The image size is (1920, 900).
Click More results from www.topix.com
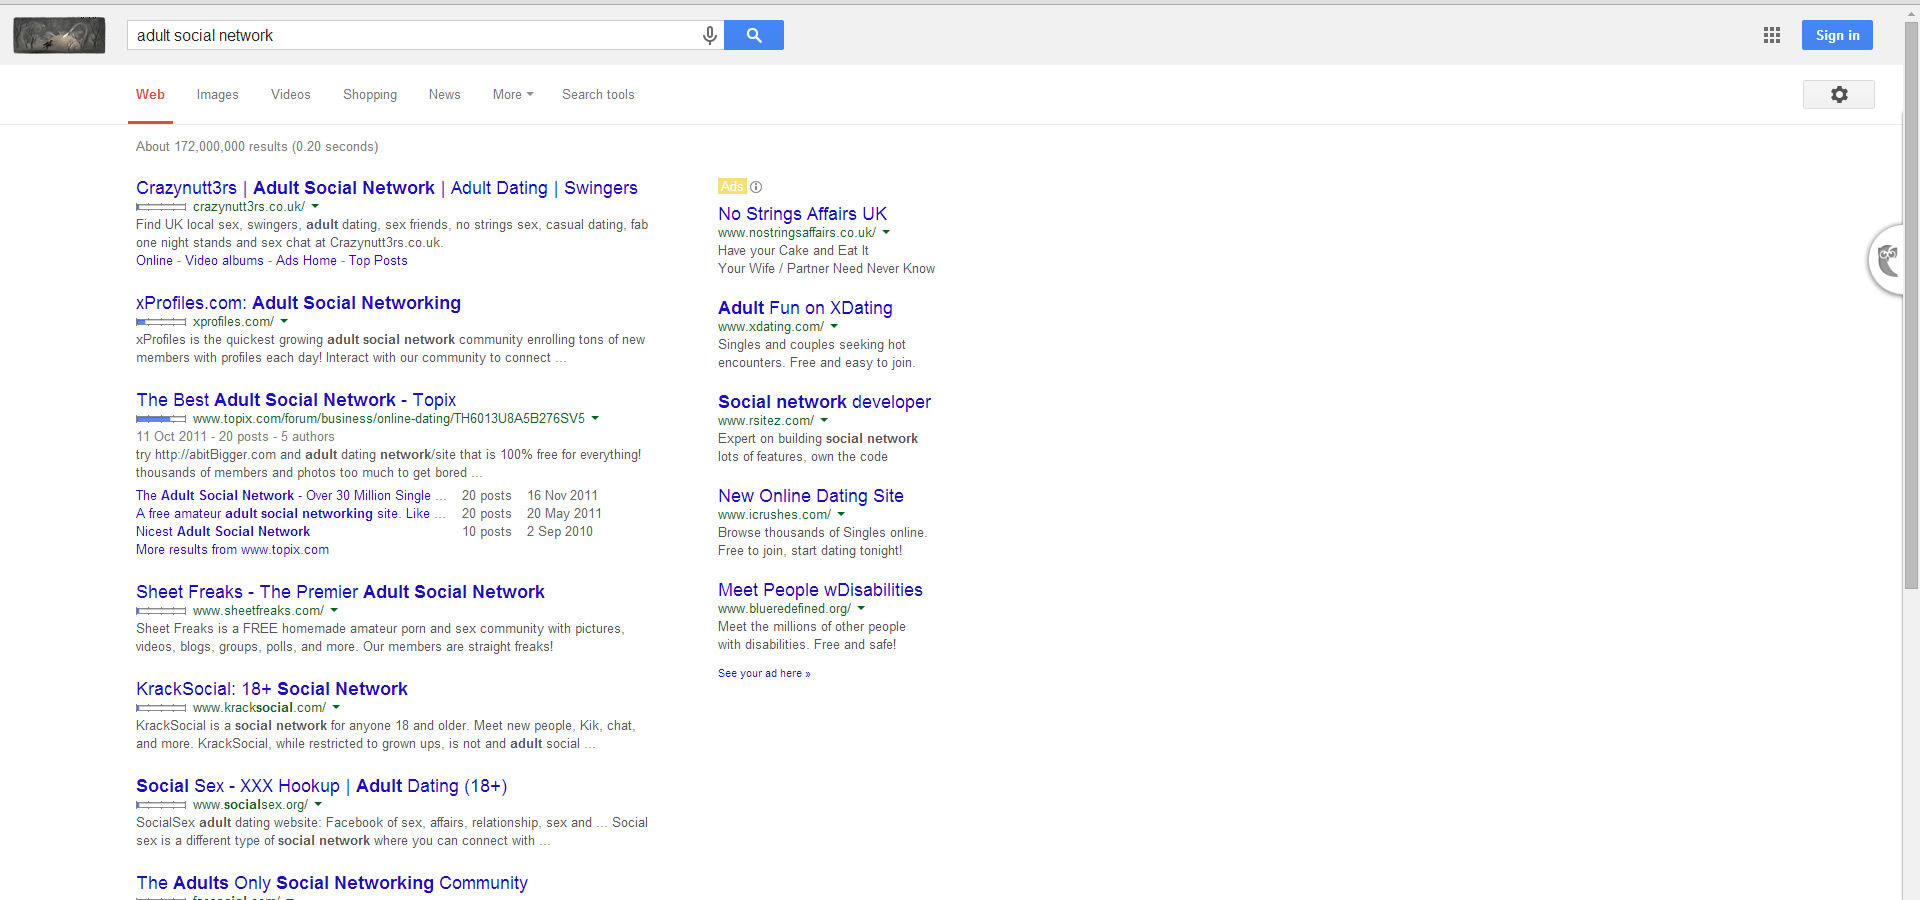coord(232,550)
